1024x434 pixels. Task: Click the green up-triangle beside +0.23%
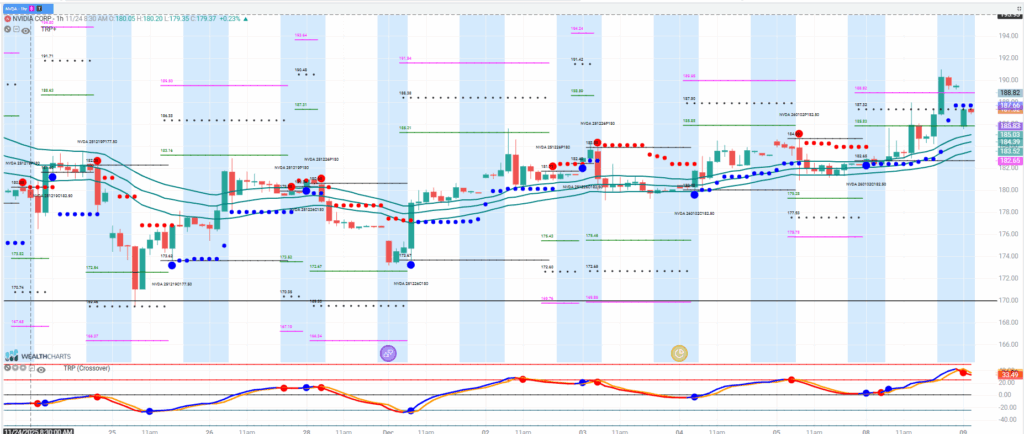(246, 19)
